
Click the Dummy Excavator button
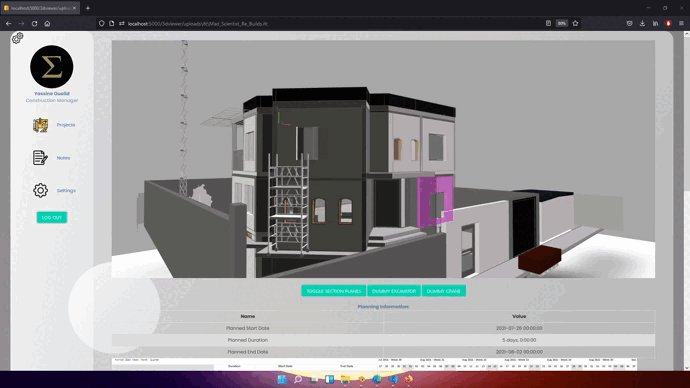tap(394, 291)
